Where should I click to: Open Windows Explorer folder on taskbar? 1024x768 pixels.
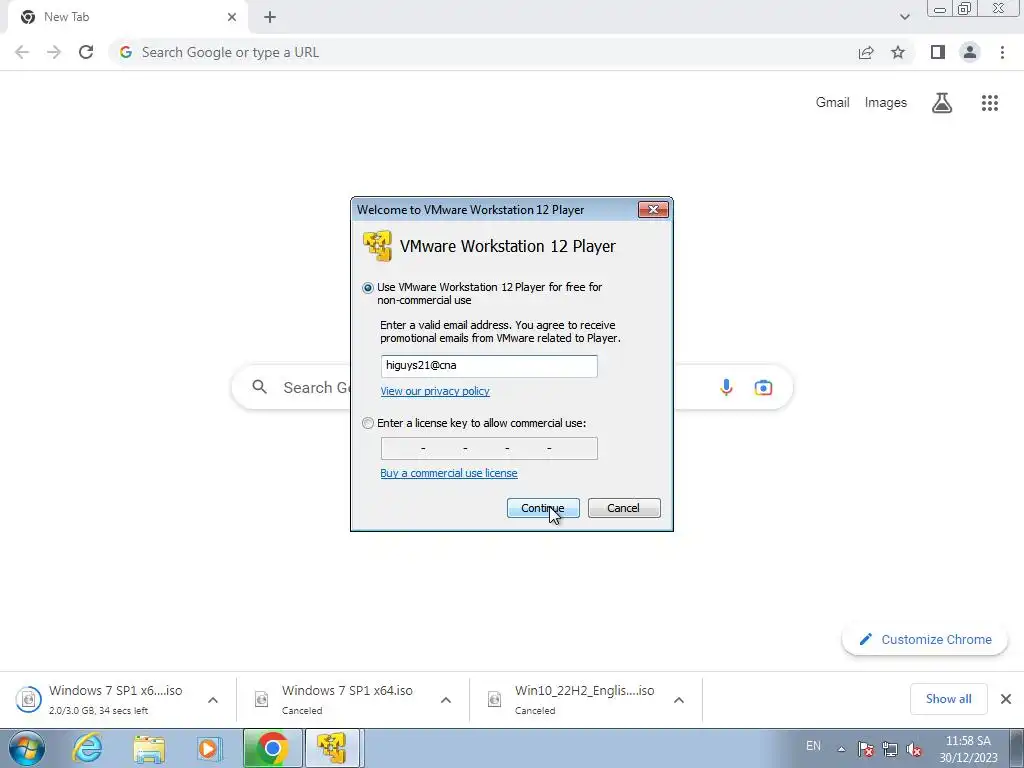pyautogui.click(x=149, y=748)
